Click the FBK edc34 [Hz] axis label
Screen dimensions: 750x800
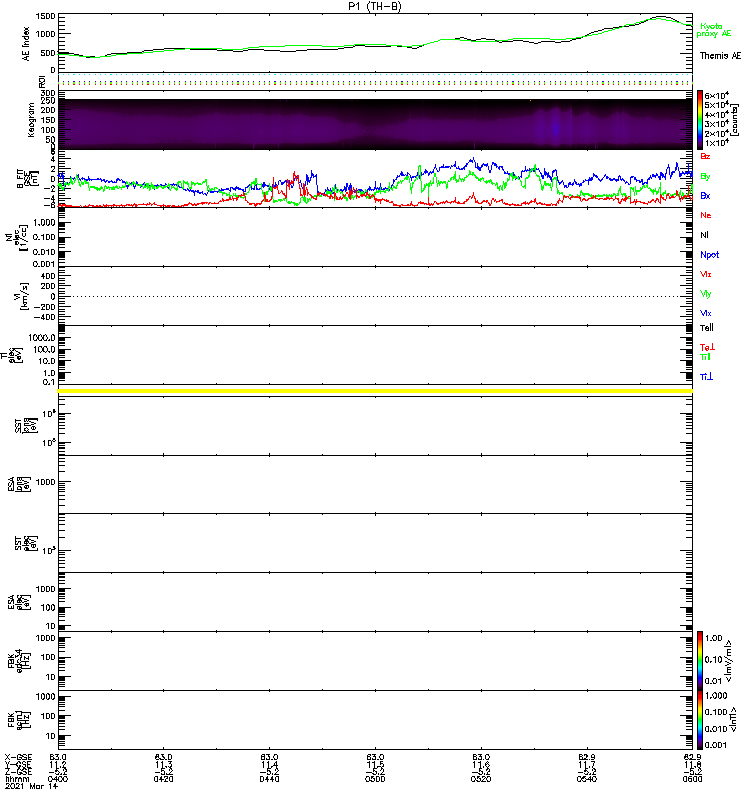pos(17,661)
